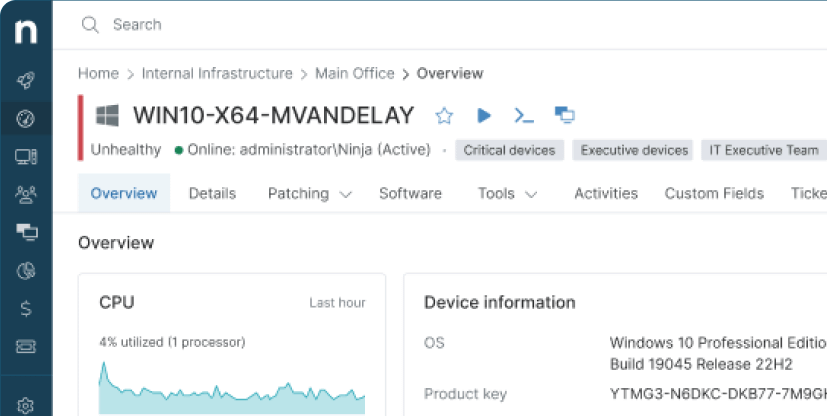Click the Overview breadcrumb
Image resolution: width=827 pixels, height=416 pixels.
[x=450, y=73]
